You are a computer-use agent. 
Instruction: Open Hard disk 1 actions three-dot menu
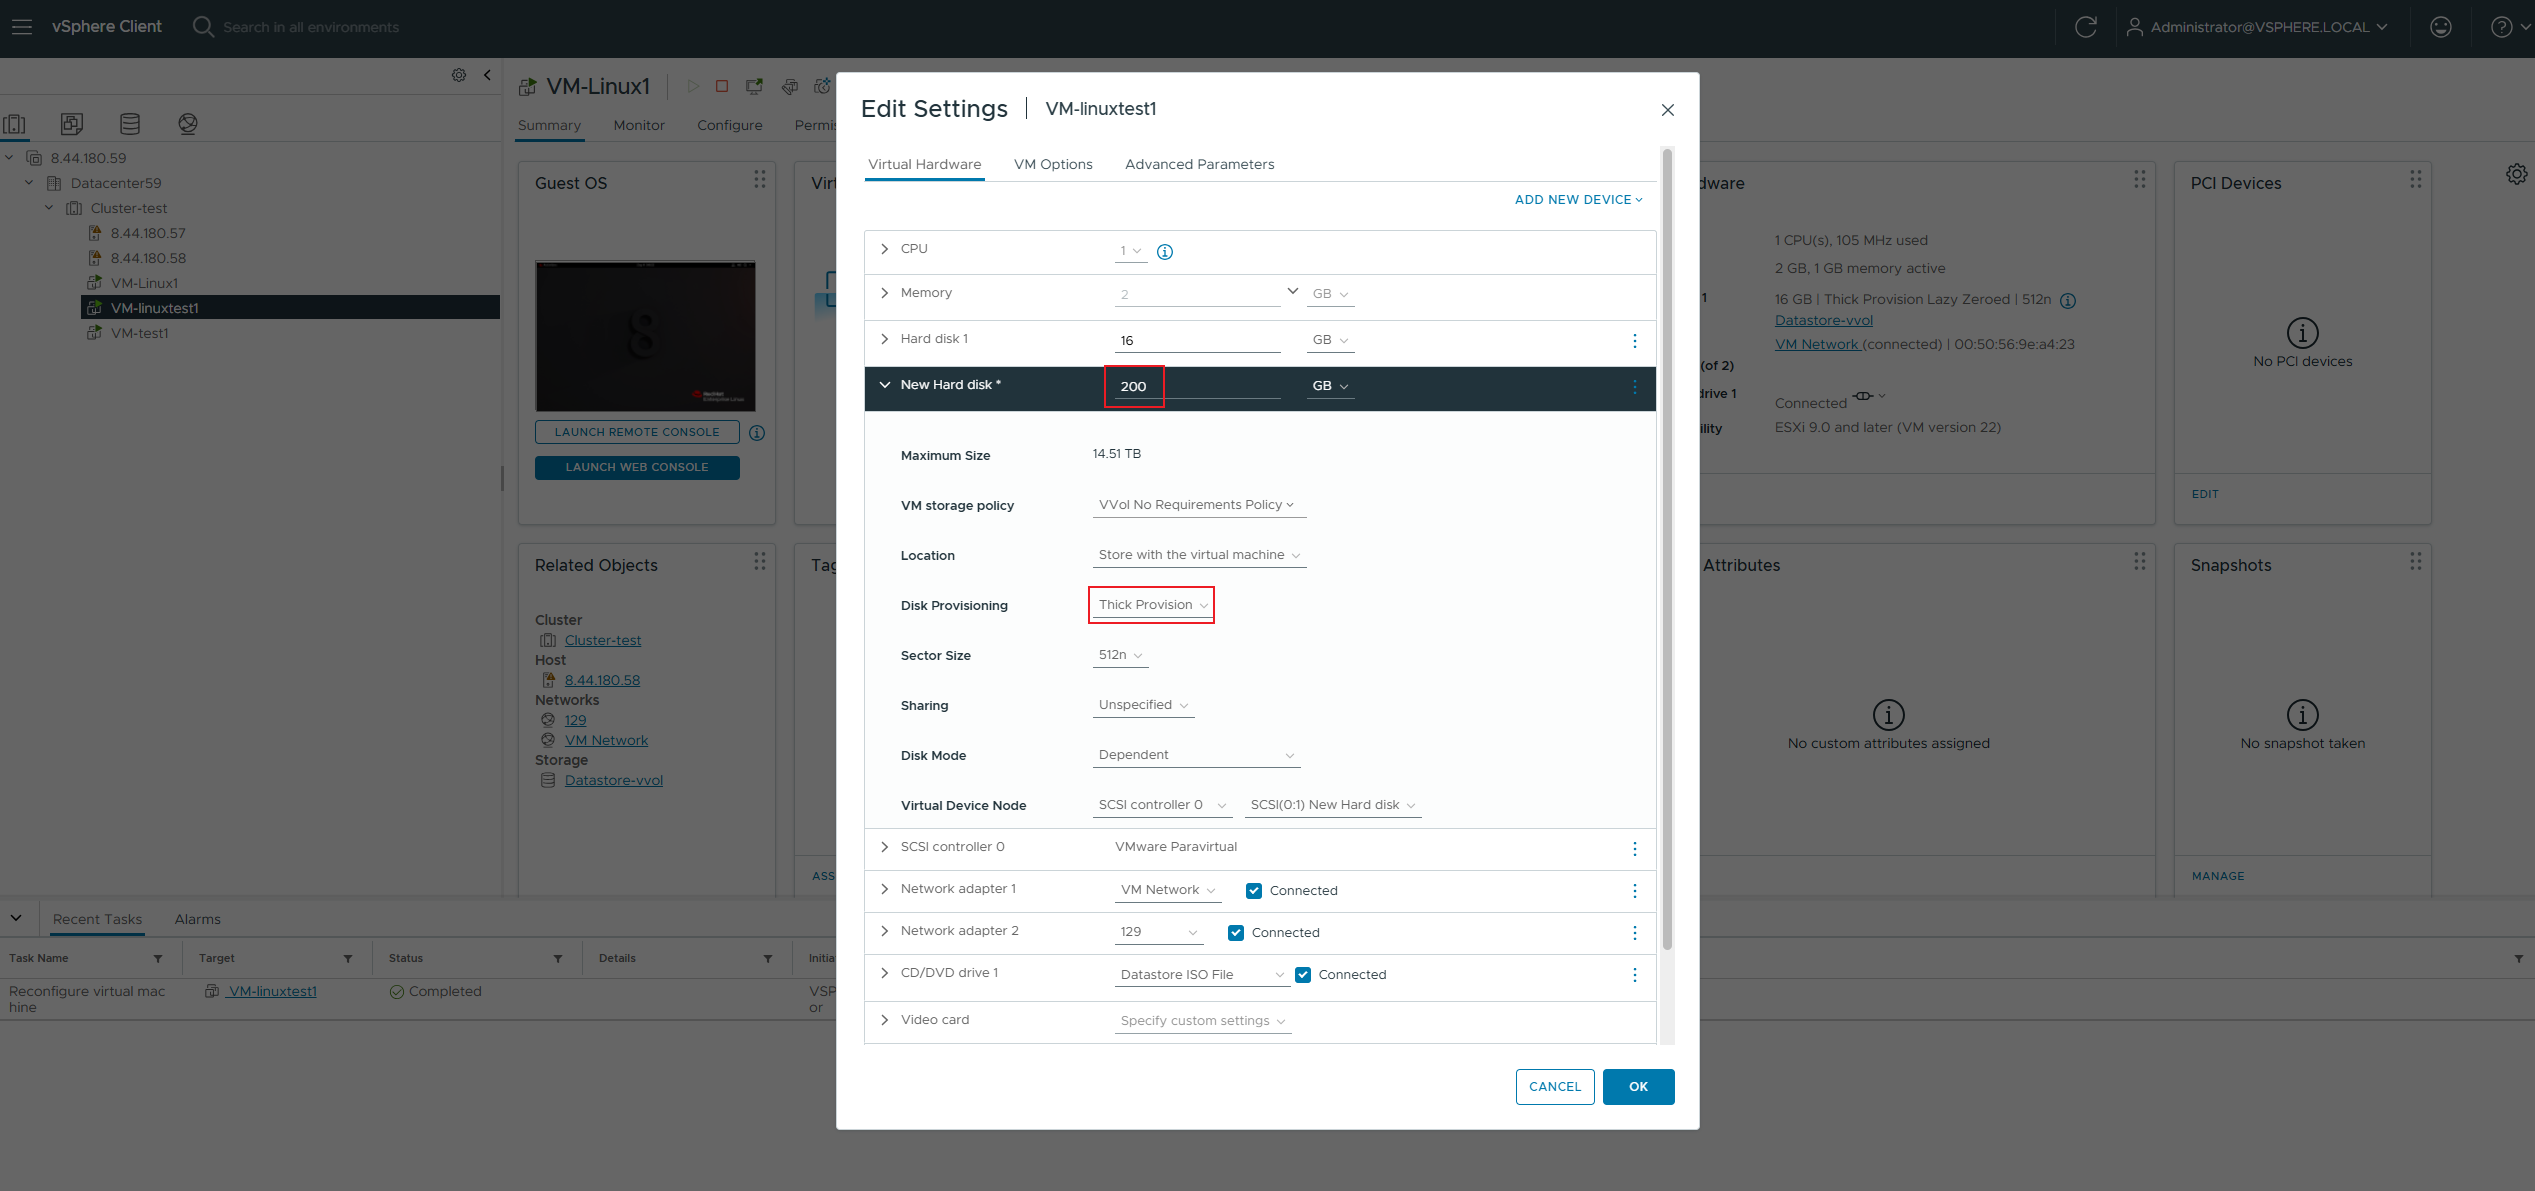[x=1635, y=341]
